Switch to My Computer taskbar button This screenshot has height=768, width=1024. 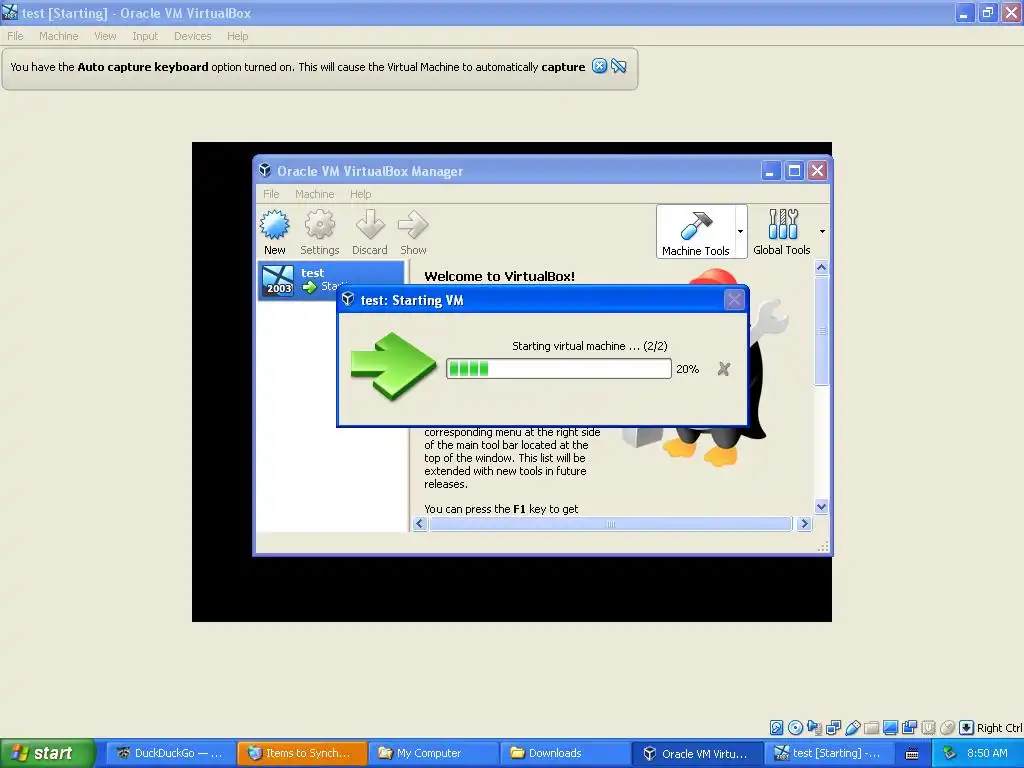pos(433,753)
